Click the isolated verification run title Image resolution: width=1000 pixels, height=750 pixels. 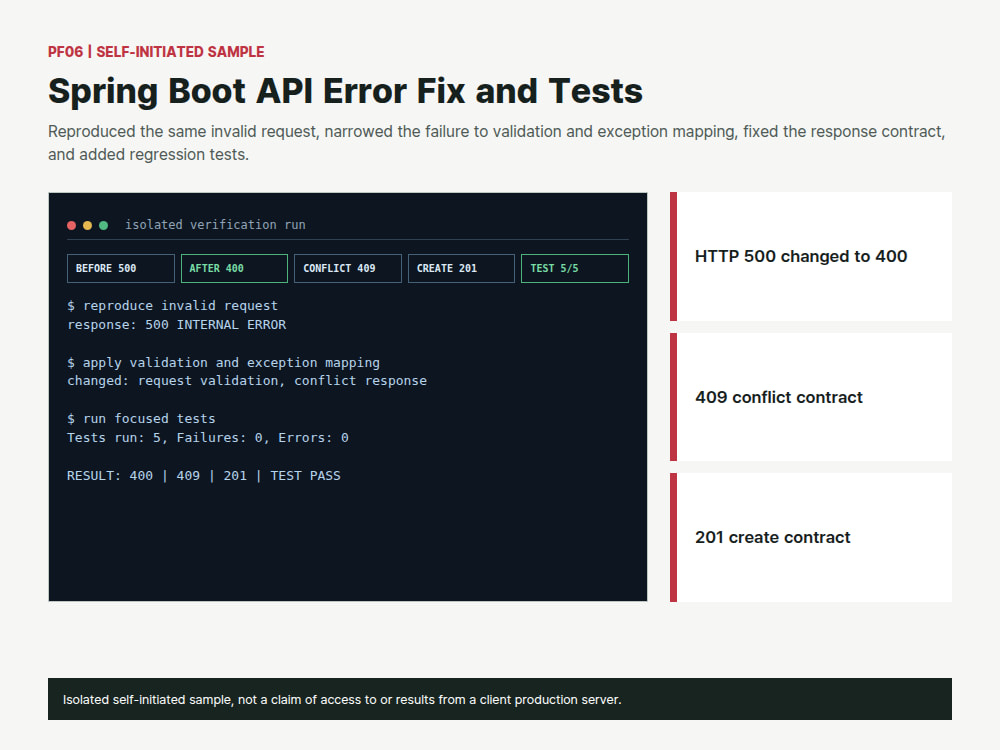[x=215, y=224]
